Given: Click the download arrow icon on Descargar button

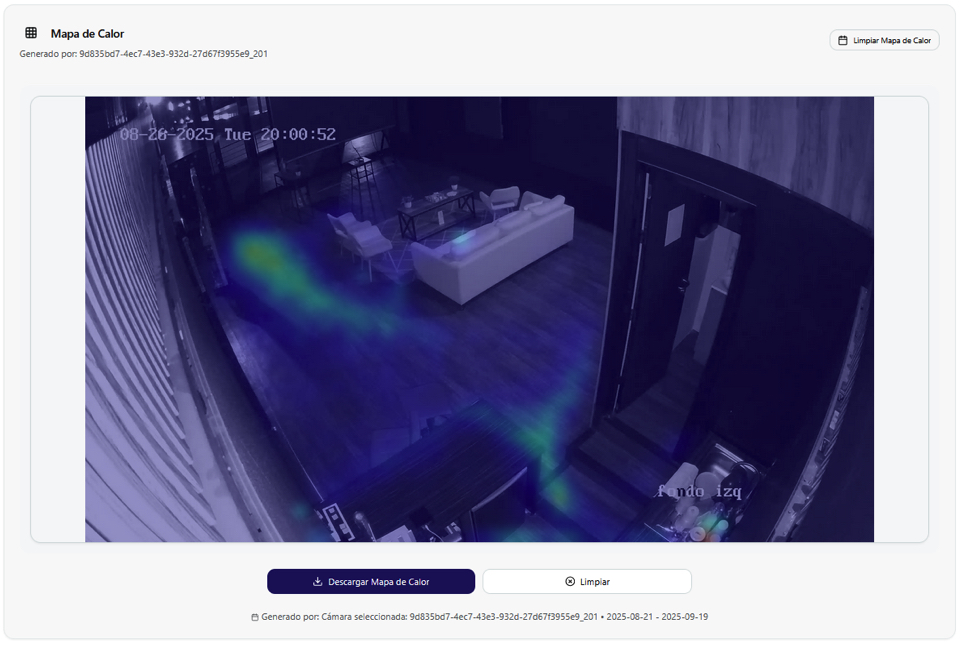Looking at the screenshot, I should point(318,582).
